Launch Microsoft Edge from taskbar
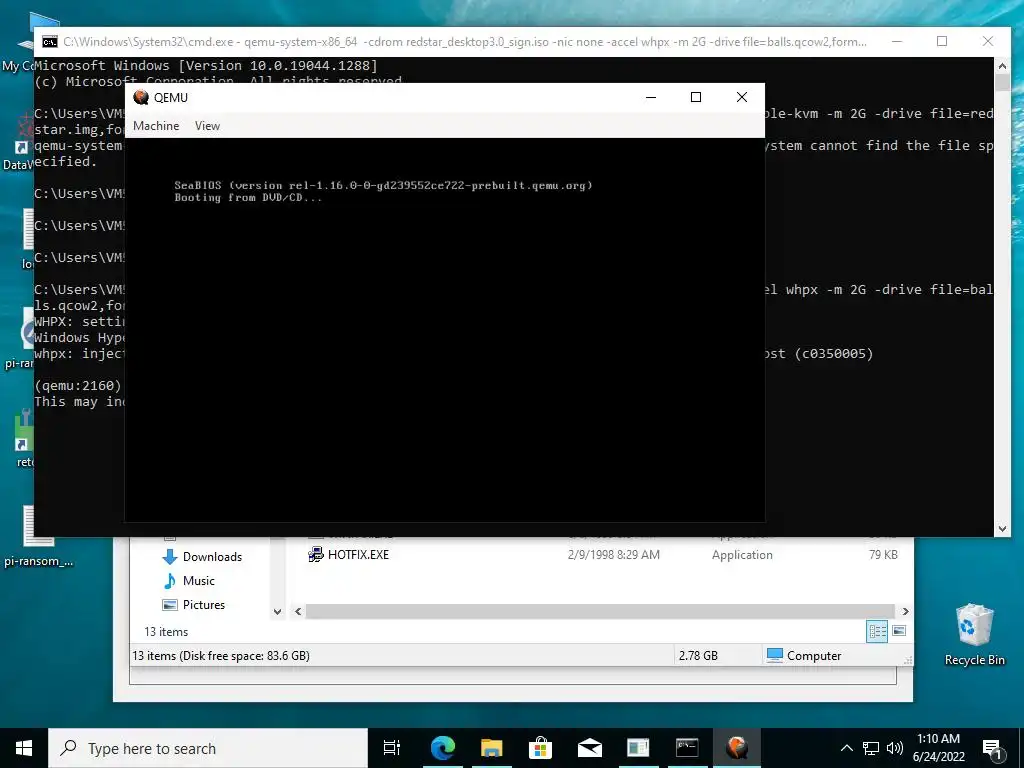Screen dimensions: 1024x768 (x=443, y=748)
